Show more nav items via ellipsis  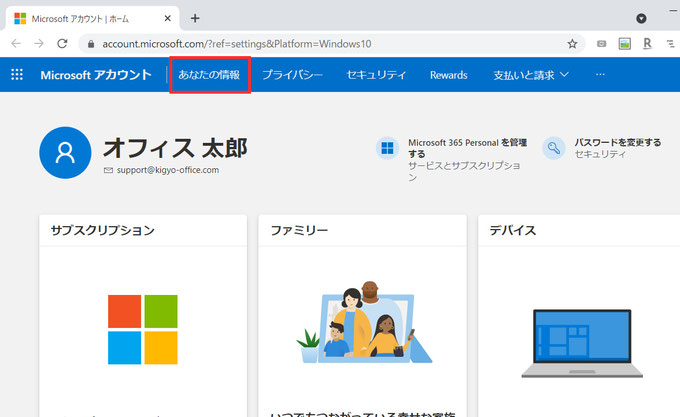click(600, 75)
